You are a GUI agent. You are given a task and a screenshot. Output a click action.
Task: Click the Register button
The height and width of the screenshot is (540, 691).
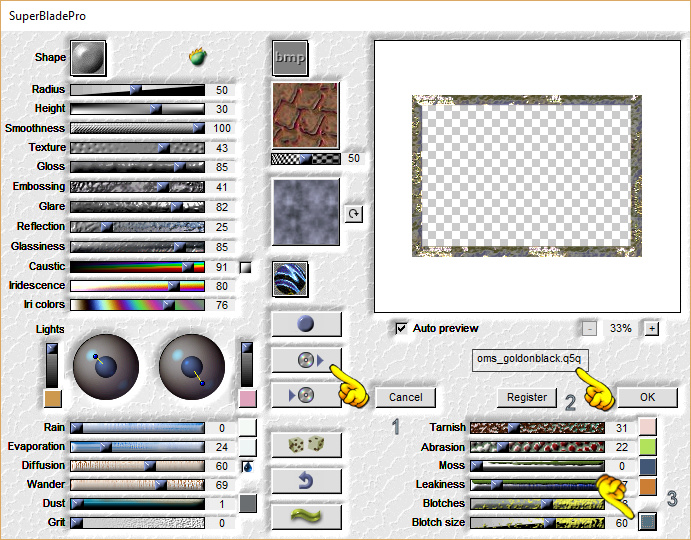[527, 397]
